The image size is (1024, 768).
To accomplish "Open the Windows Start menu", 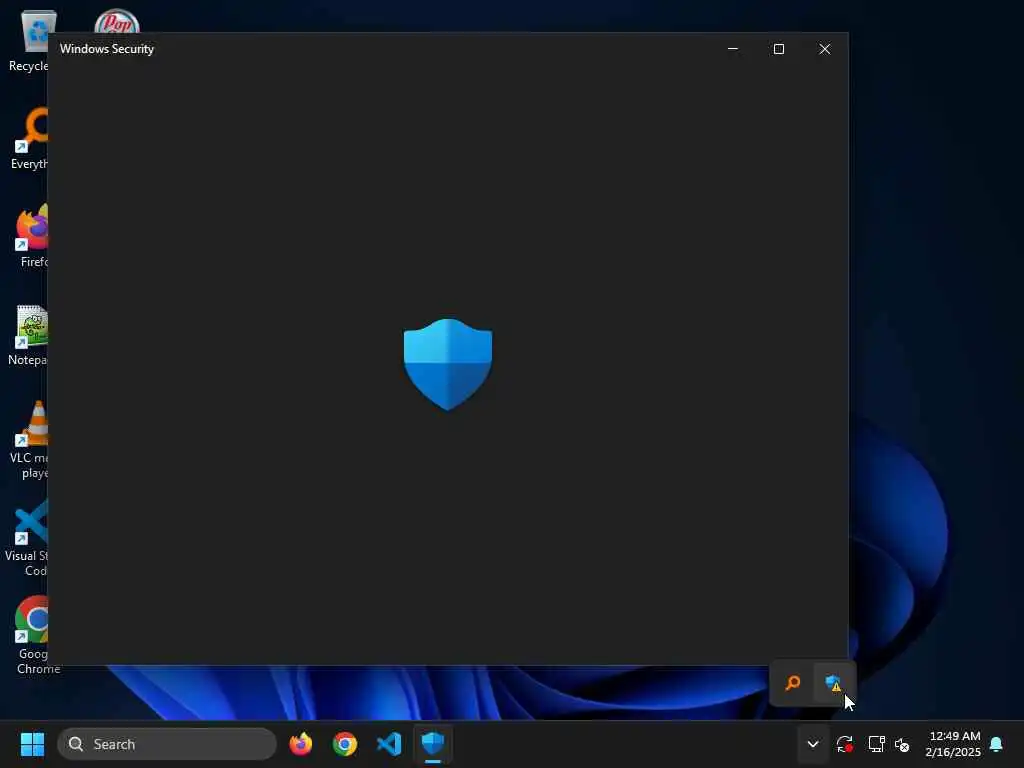I will pos(32,744).
